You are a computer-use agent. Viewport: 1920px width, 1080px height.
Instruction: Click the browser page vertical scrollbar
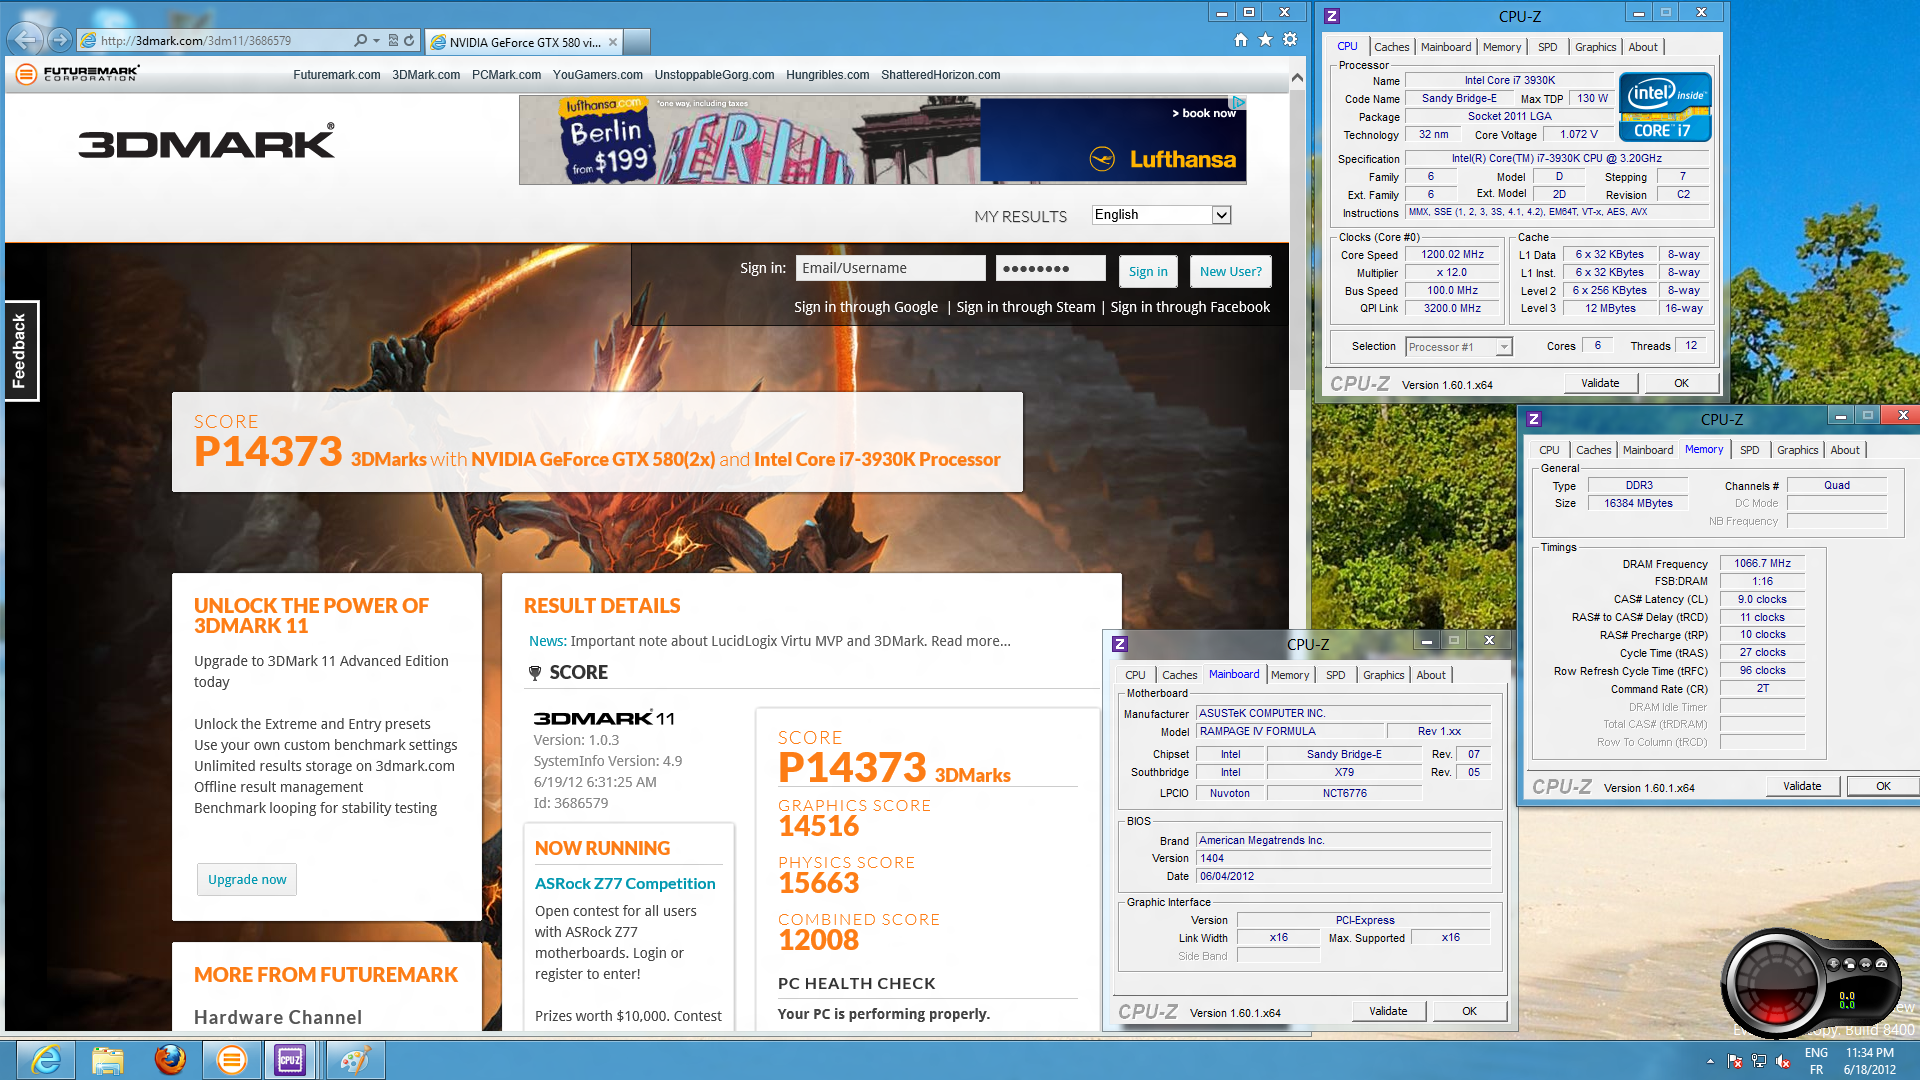1297,240
